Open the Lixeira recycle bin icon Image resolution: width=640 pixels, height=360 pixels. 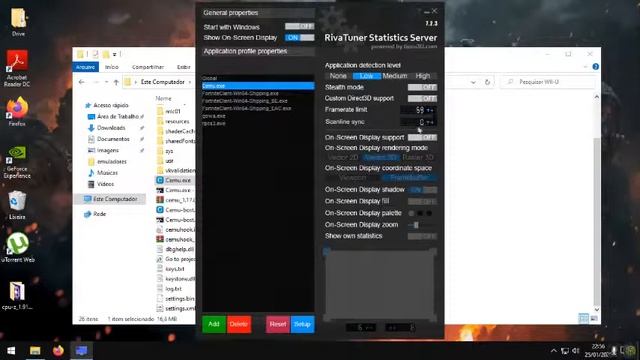[17, 205]
